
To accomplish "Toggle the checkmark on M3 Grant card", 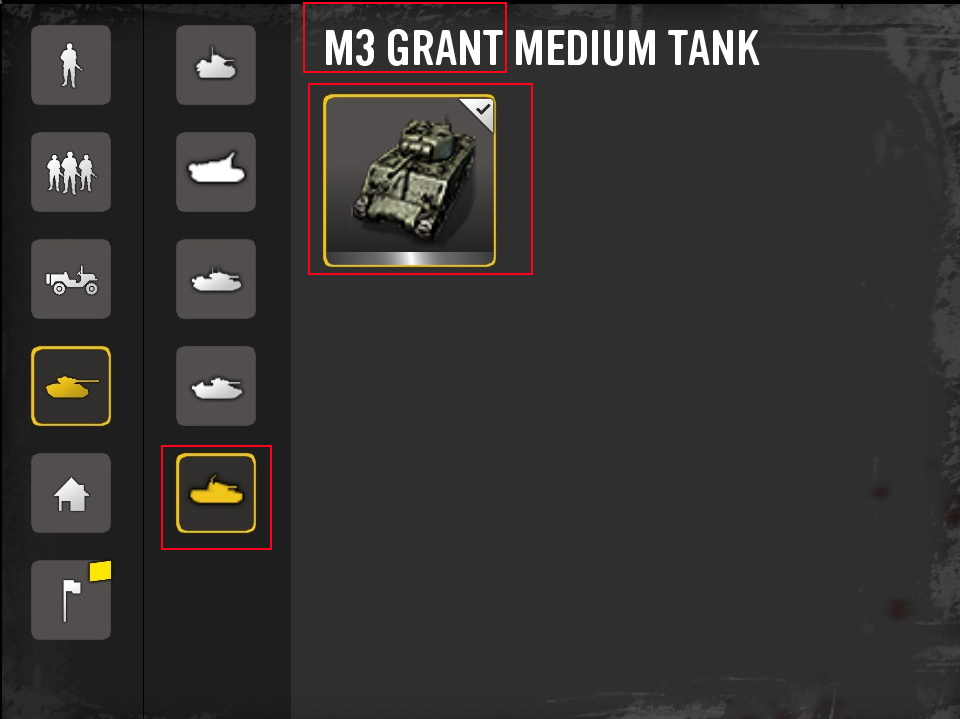I will point(483,109).
